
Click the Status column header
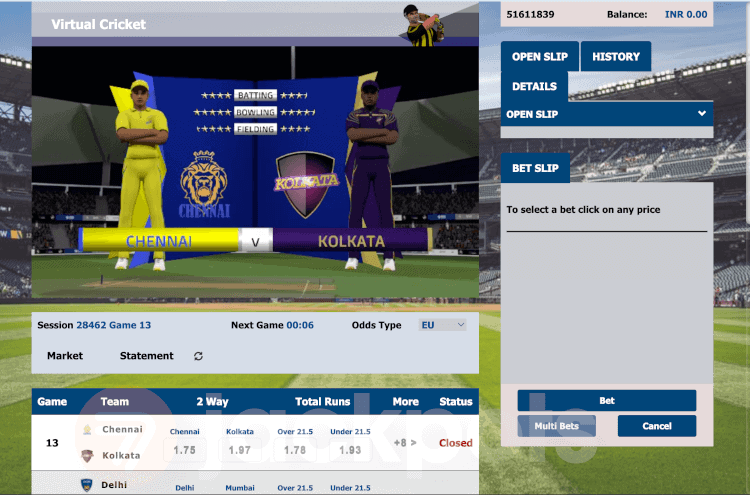click(x=456, y=402)
